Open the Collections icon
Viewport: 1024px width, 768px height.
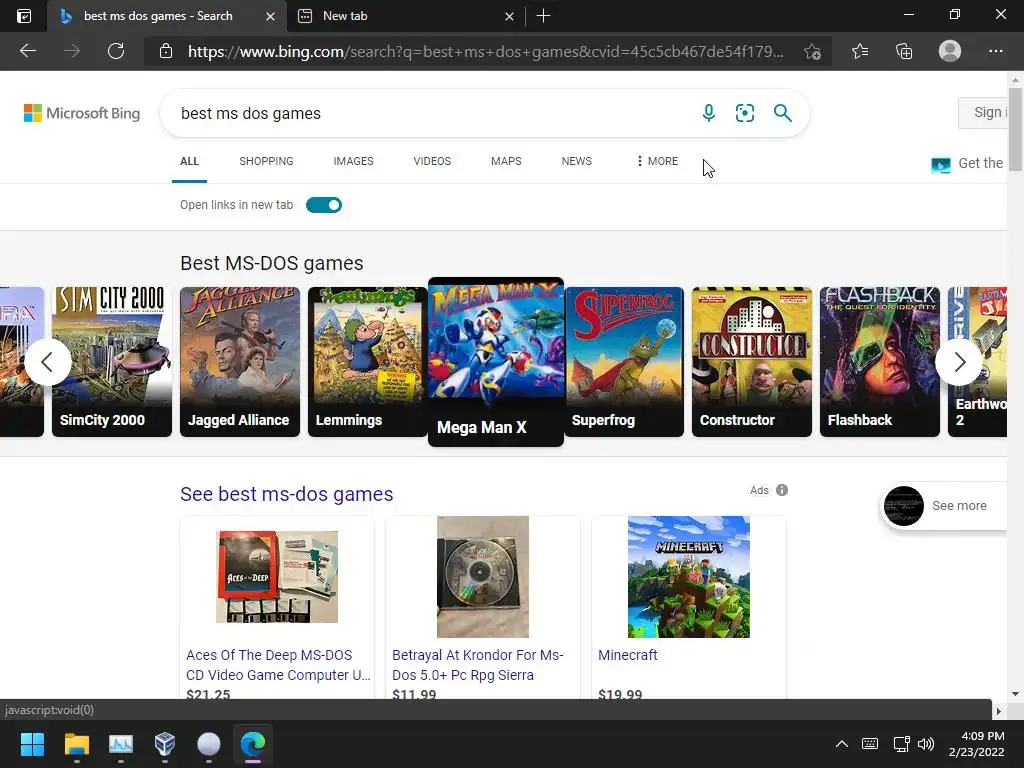[904, 51]
